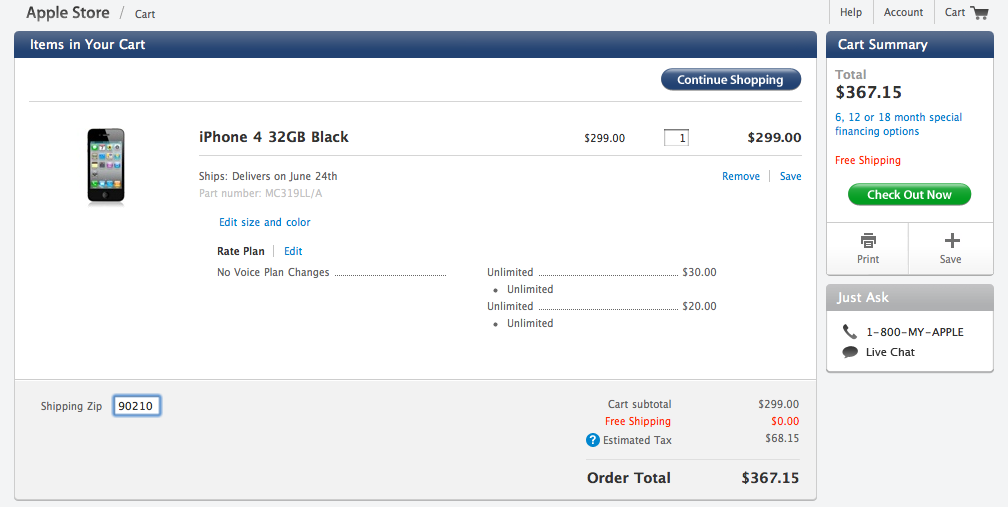Click the printer icon in Cart Summary
1008x507 pixels.
click(x=868, y=241)
